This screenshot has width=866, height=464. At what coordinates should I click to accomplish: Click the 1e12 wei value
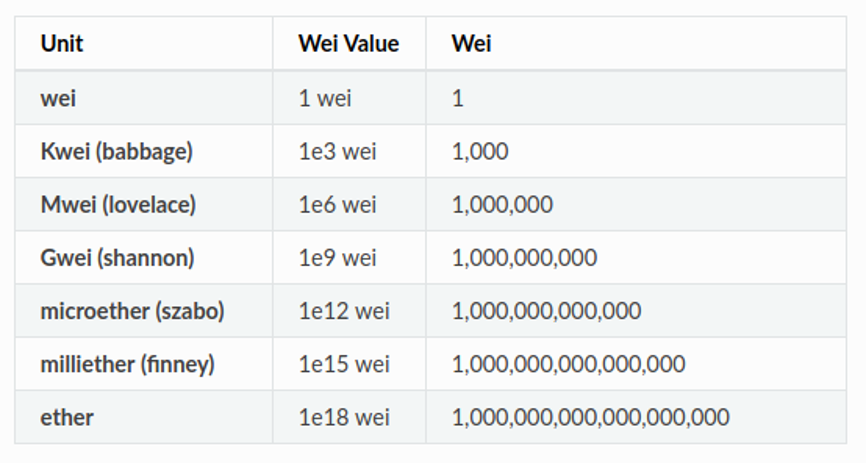tap(344, 311)
